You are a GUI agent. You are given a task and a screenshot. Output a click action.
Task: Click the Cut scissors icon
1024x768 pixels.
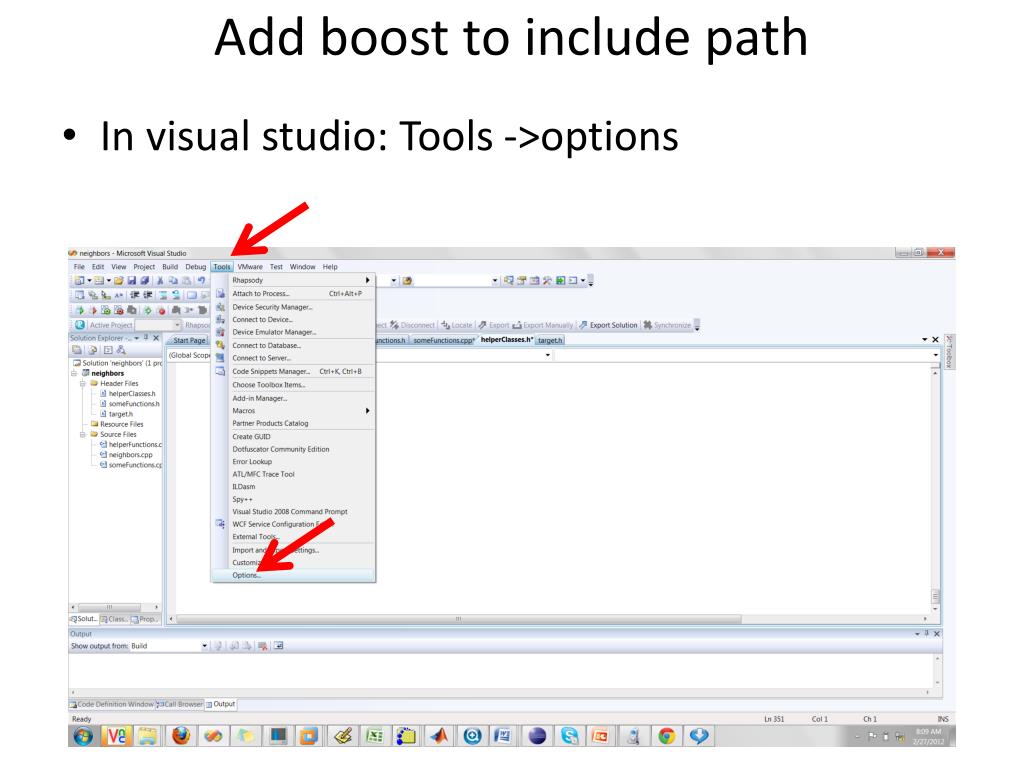coord(160,281)
